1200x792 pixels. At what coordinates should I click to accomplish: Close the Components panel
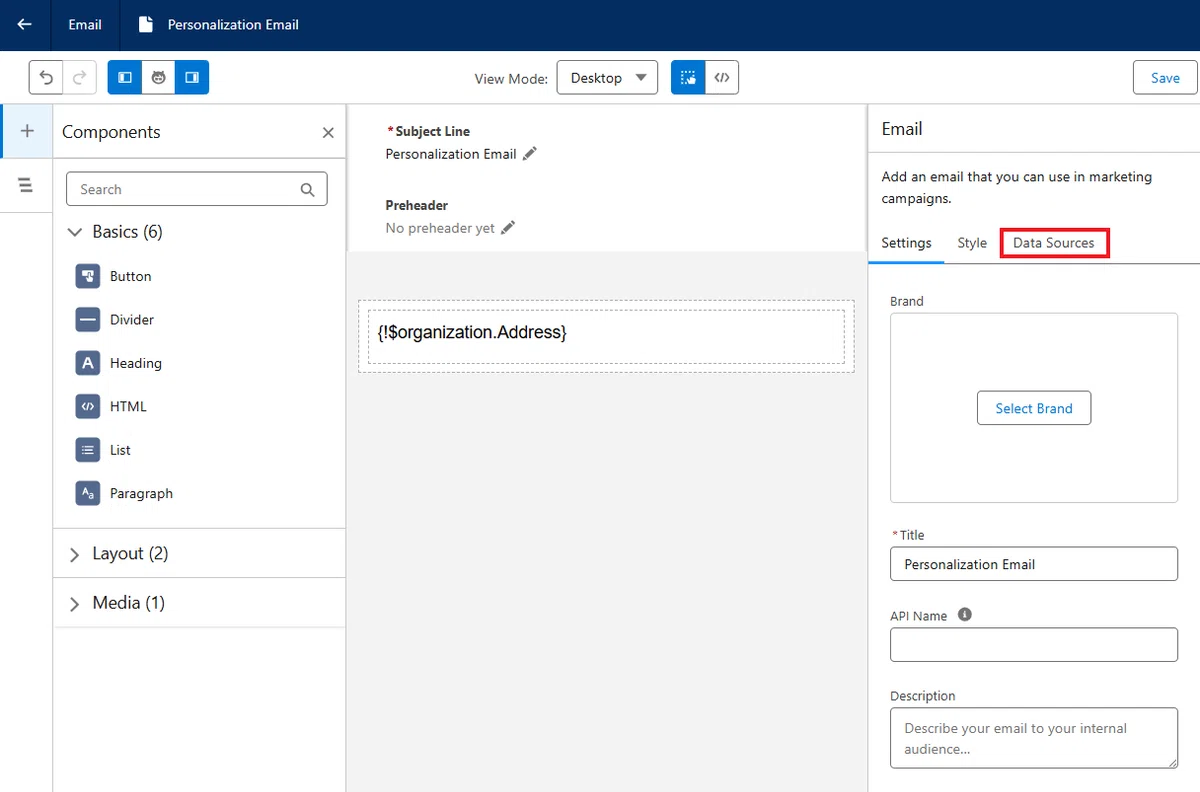(328, 132)
